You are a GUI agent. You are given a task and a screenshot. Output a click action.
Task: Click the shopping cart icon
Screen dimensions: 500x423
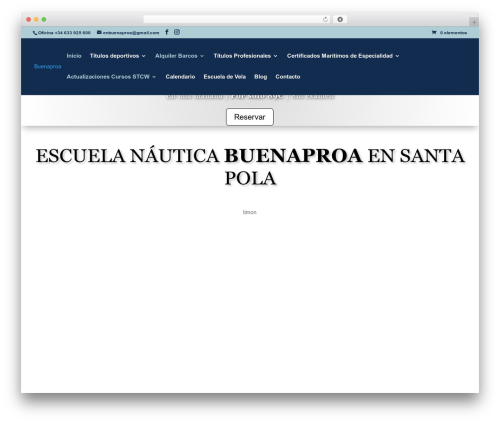click(434, 32)
